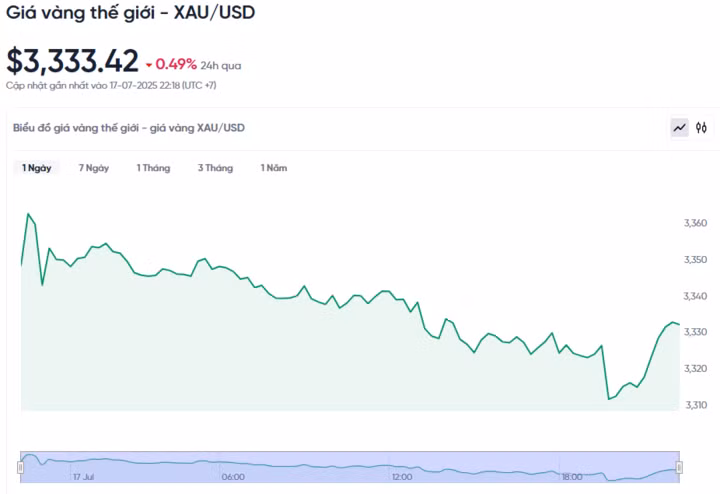Click the 3,360 y-axis price label

pyautogui.click(x=695, y=223)
